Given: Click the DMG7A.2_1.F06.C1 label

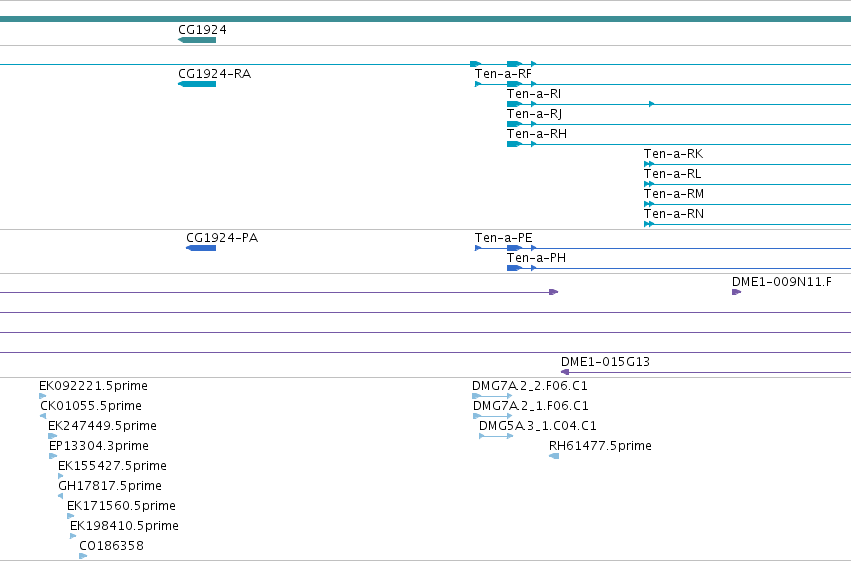Looking at the screenshot, I should (531, 406).
